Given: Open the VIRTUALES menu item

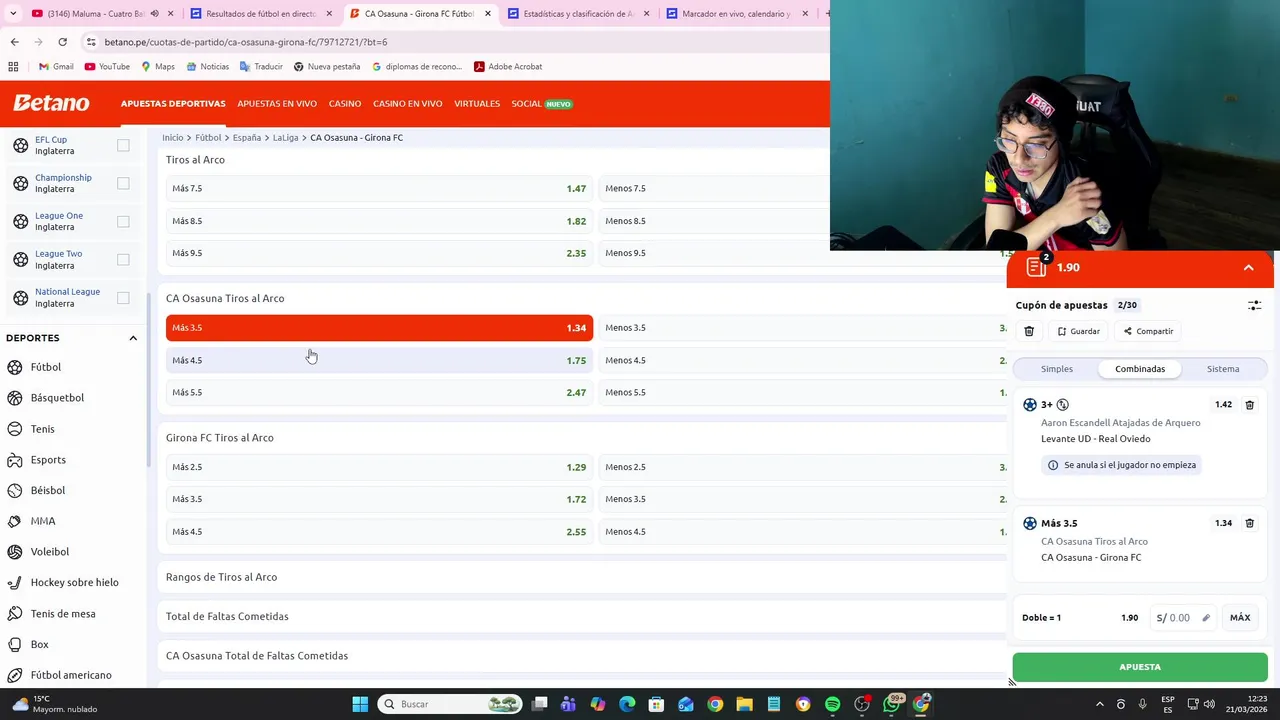Looking at the screenshot, I should pos(477,104).
